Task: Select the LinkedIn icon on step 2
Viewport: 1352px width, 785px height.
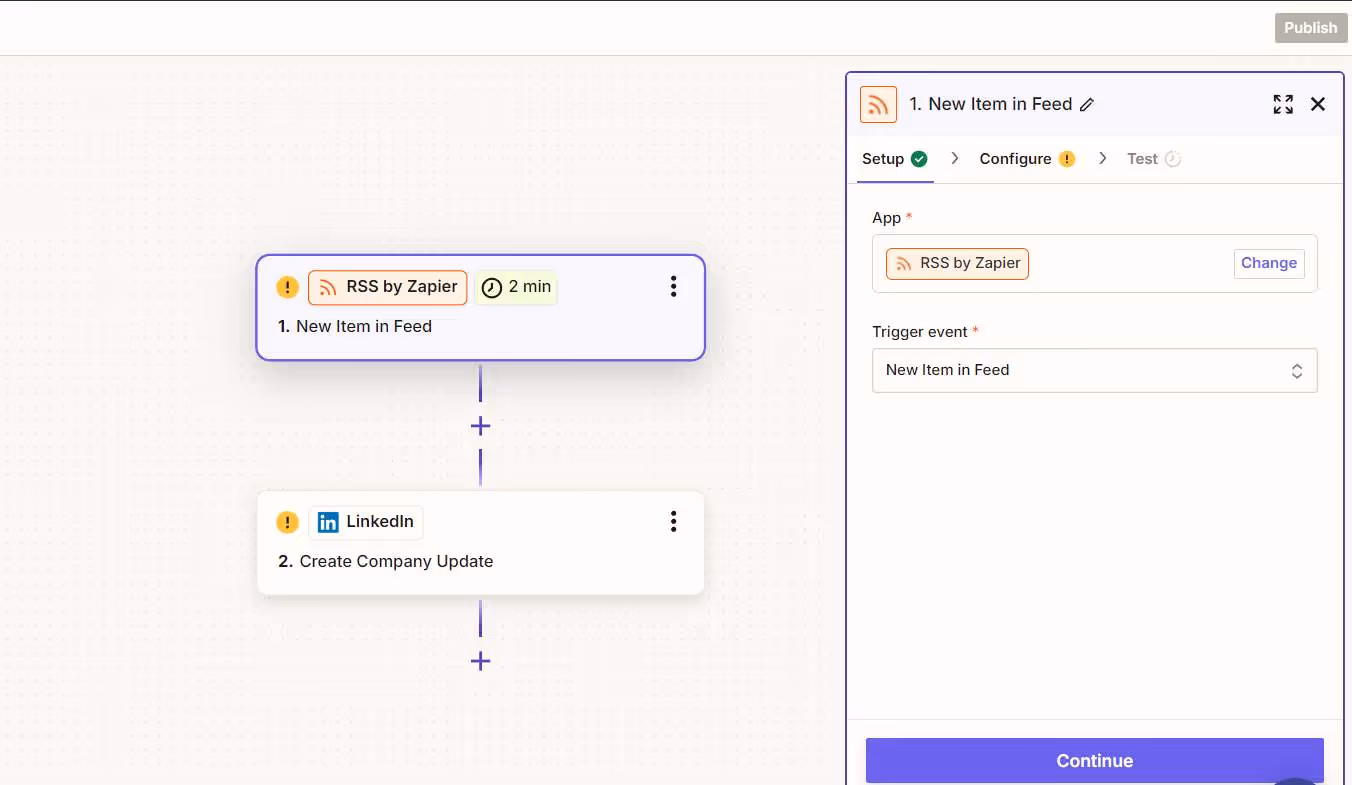Action: click(328, 521)
